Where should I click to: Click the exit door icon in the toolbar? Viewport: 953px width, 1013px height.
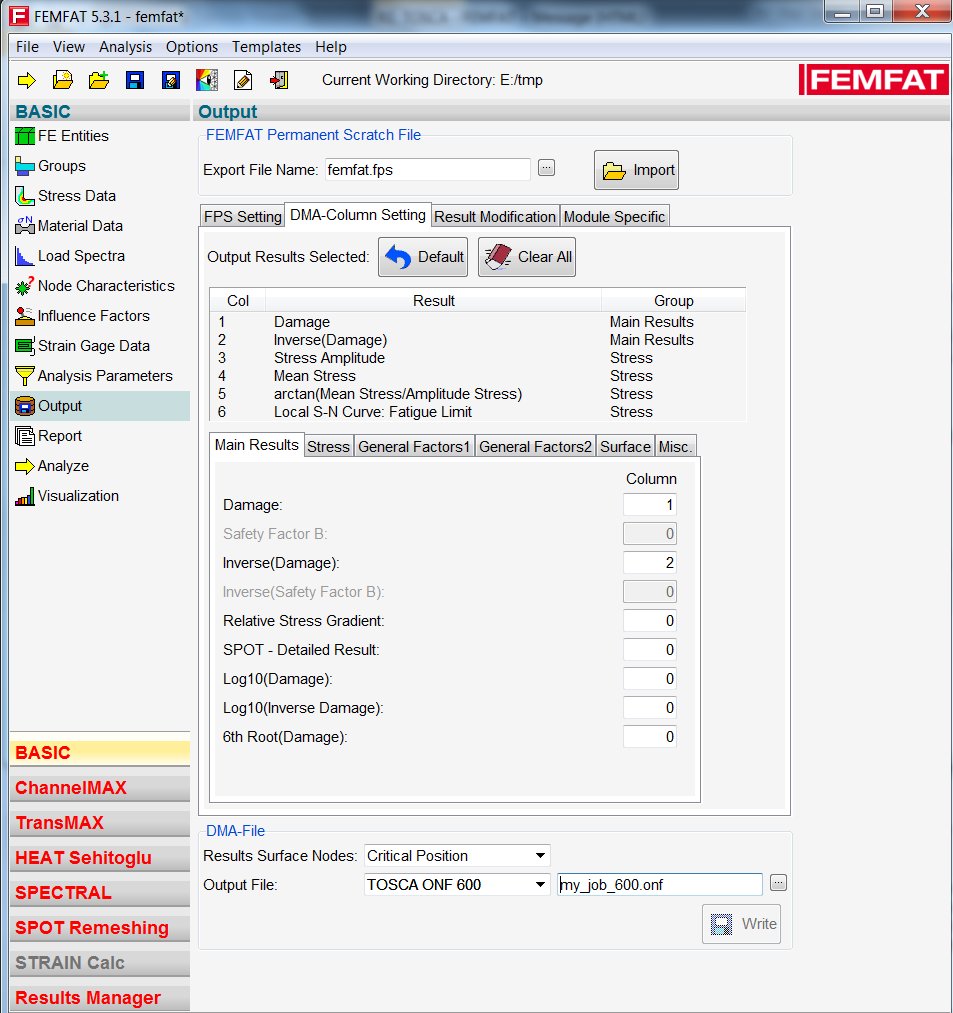coord(279,80)
